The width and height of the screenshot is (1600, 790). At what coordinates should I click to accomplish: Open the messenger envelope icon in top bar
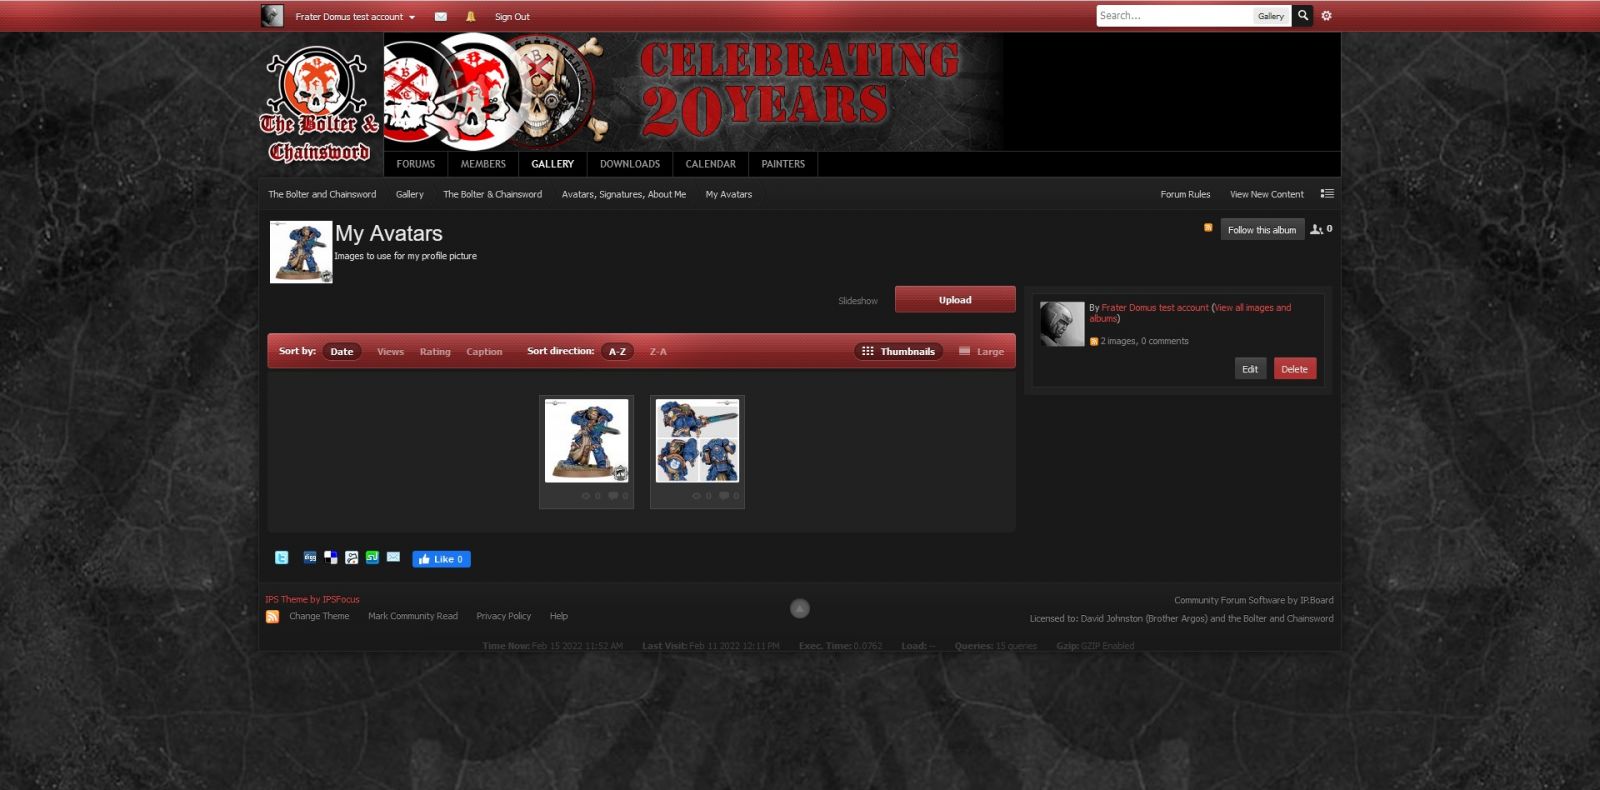tap(440, 17)
